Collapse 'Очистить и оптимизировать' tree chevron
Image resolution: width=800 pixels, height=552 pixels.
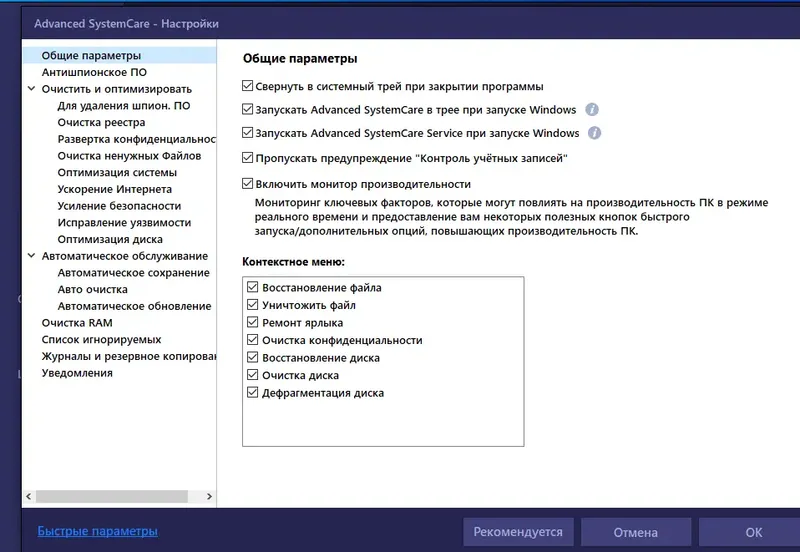(x=31, y=89)
